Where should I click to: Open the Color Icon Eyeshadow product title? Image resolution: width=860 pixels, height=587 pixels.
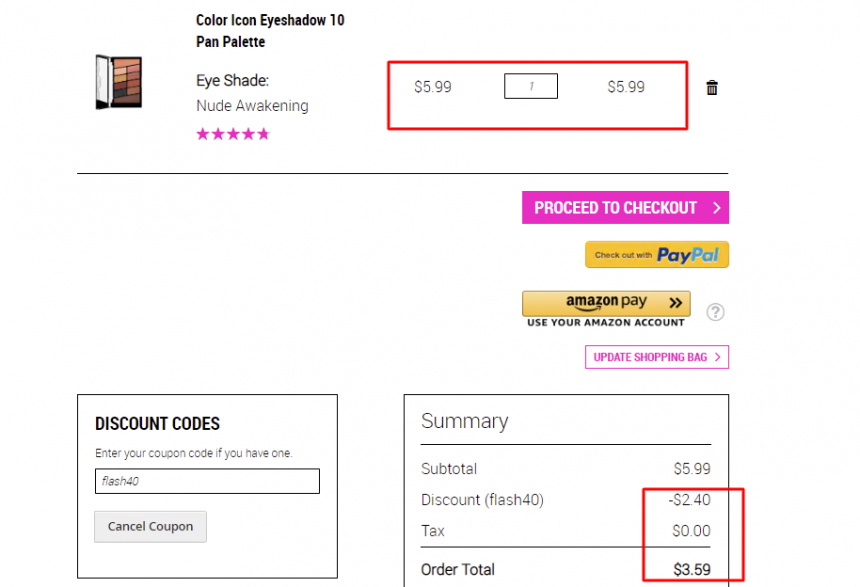pyautogui.click(x=270, y=31)
